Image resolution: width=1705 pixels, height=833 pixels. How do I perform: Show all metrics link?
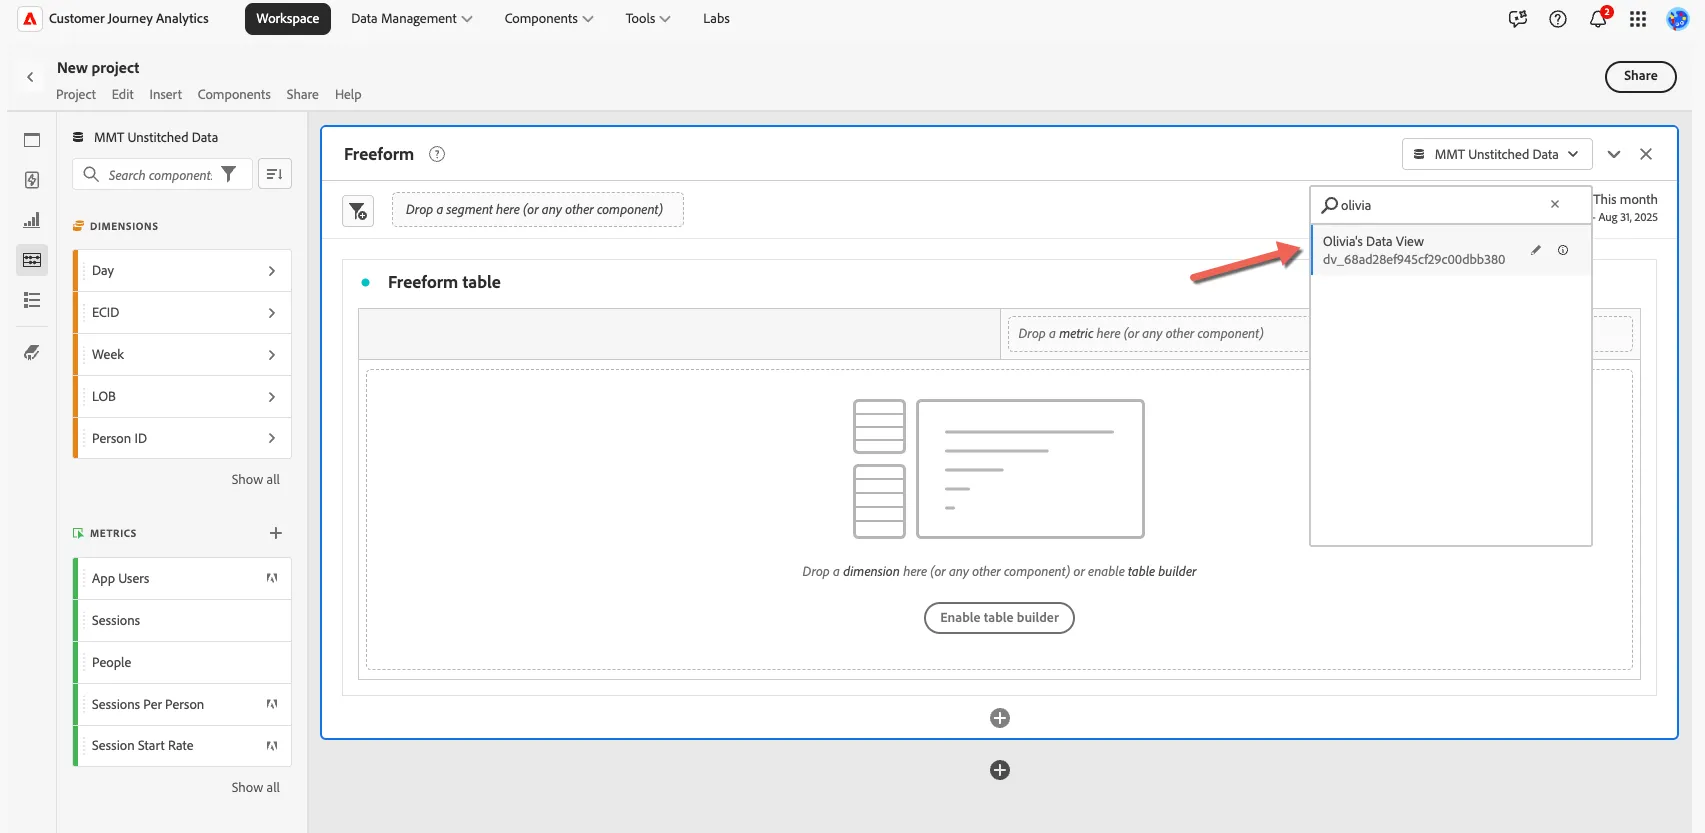[255, 787]
